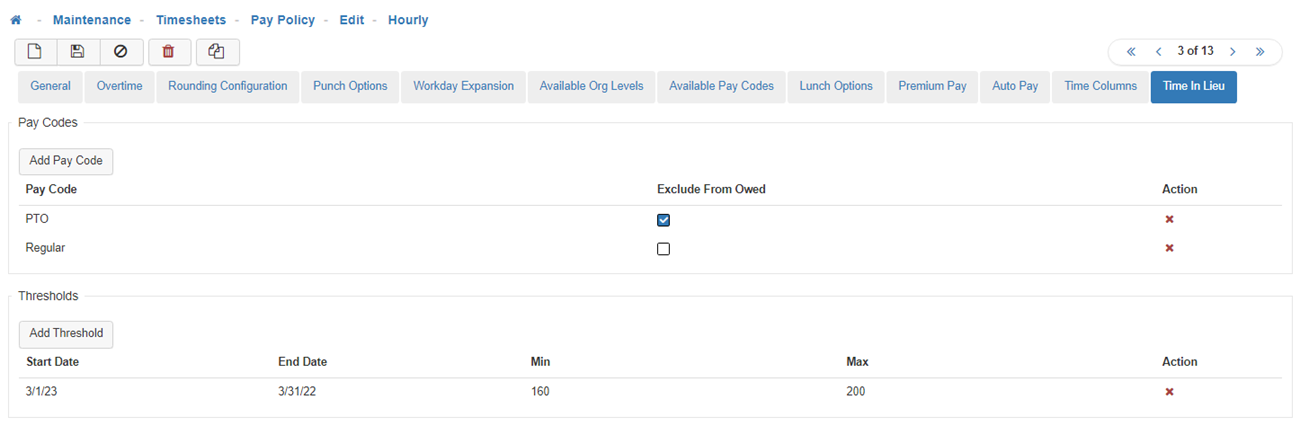Open the Pay Policy breadcrumb link

[x=283, y=20]
